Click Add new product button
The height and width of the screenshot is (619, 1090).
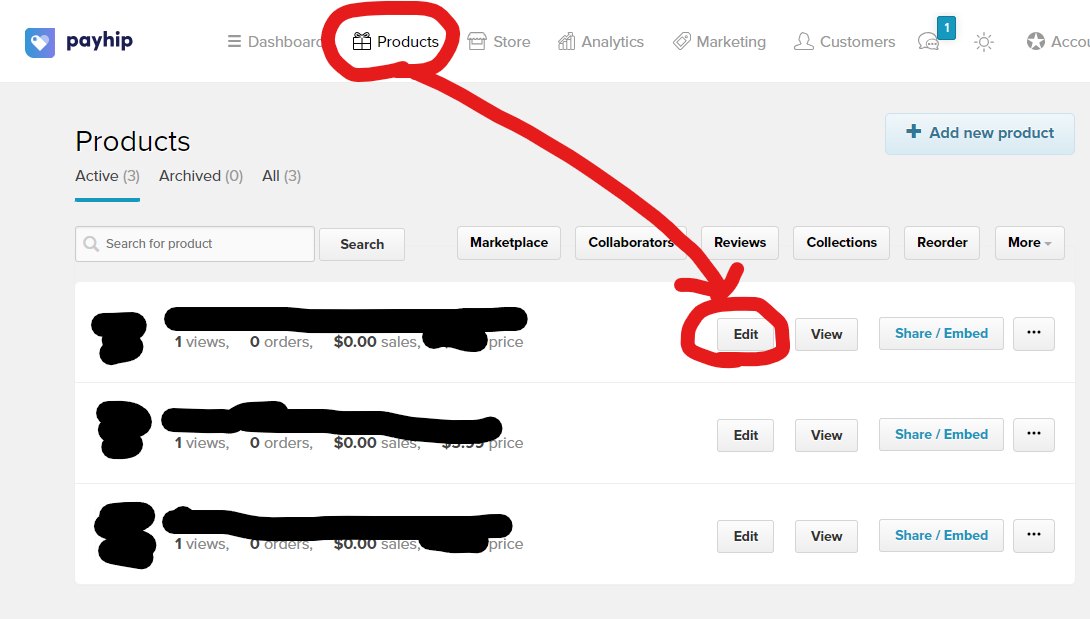[979, 133]
